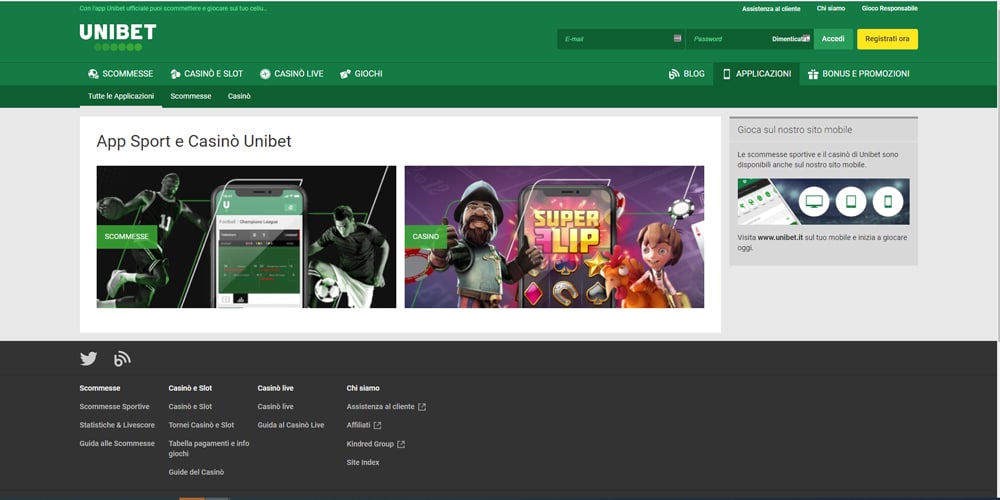Open the blog feed icon in footer

[122, 359]
